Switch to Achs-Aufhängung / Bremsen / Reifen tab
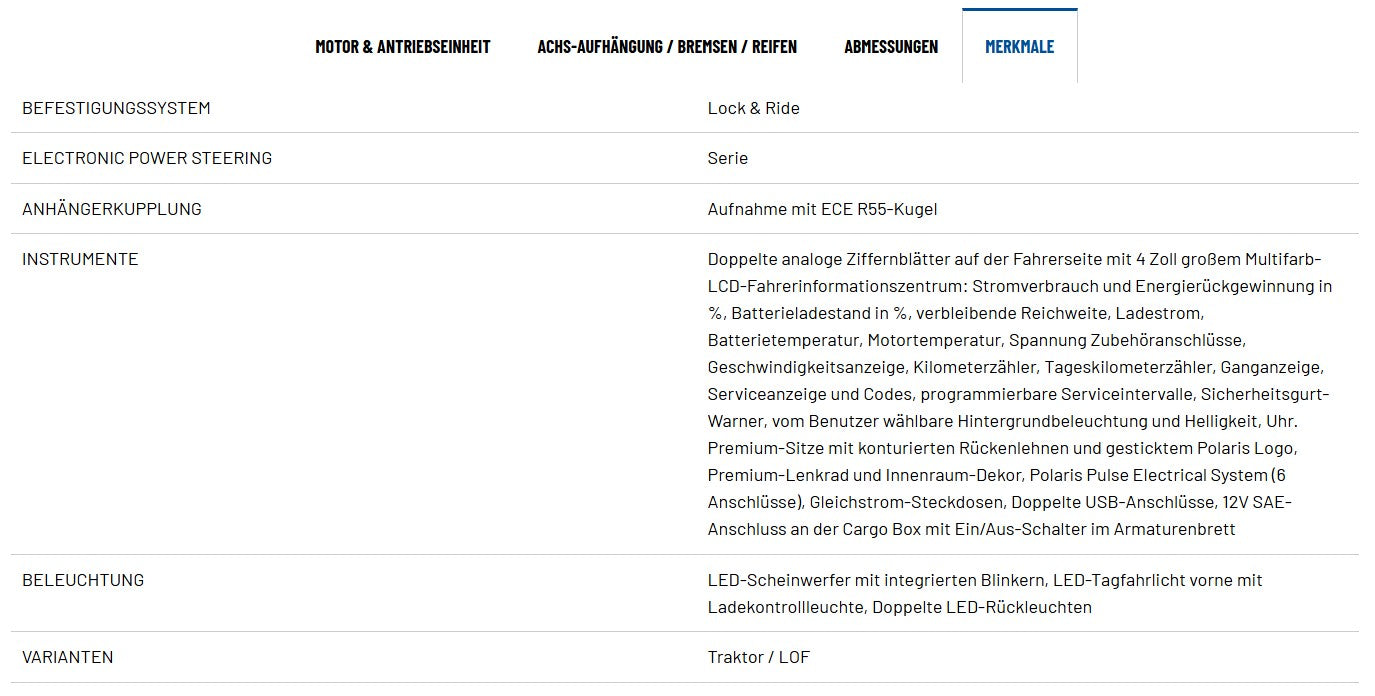This screenshot has height=696, width=1375. pyautogui.click(x=667, y=46)
